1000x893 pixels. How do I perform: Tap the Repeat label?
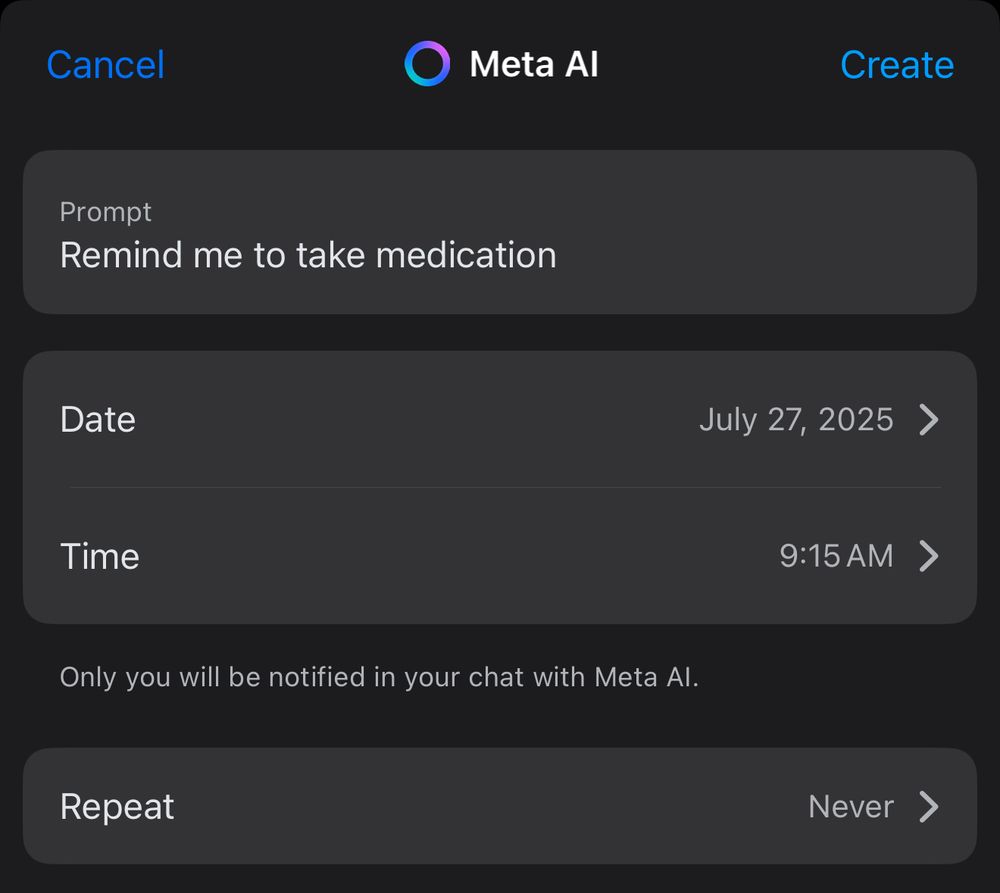[x=117, y=806]
